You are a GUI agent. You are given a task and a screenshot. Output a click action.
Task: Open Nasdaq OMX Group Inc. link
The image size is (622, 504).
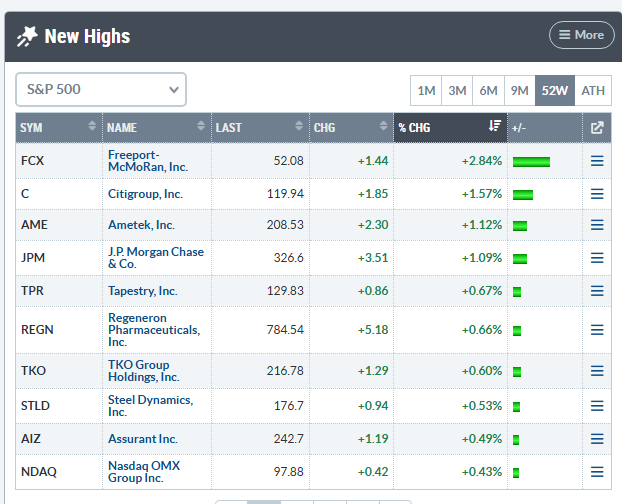[x=144, y=471]
